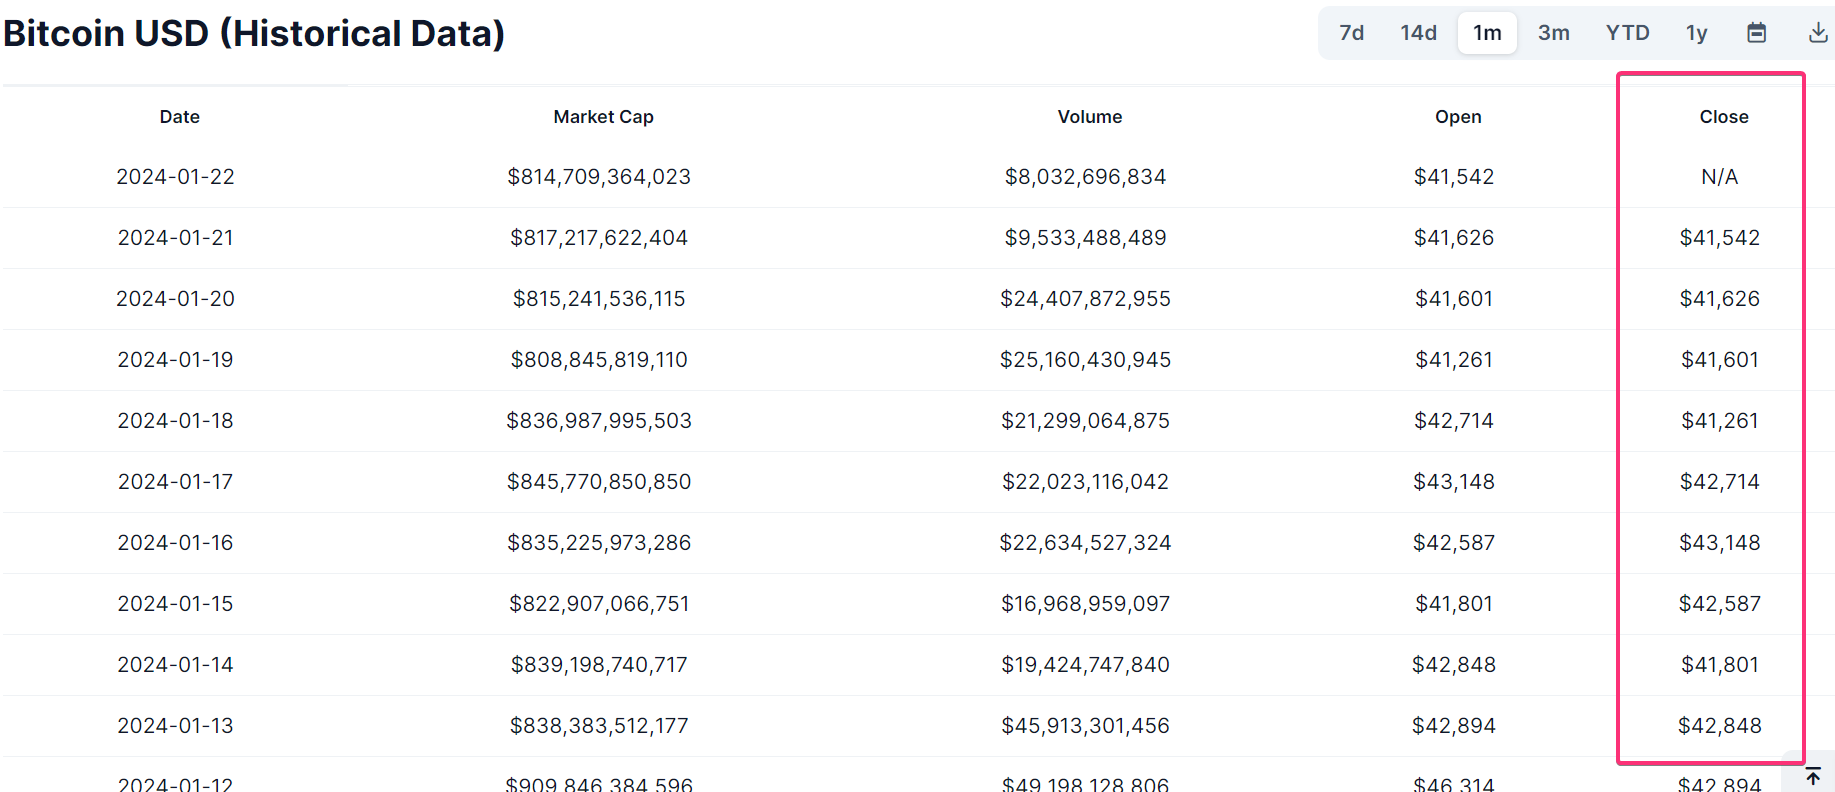Click open price for 2024-01-18
This screenshot has width=1835, height=792.
click(x=1454, y=421)
